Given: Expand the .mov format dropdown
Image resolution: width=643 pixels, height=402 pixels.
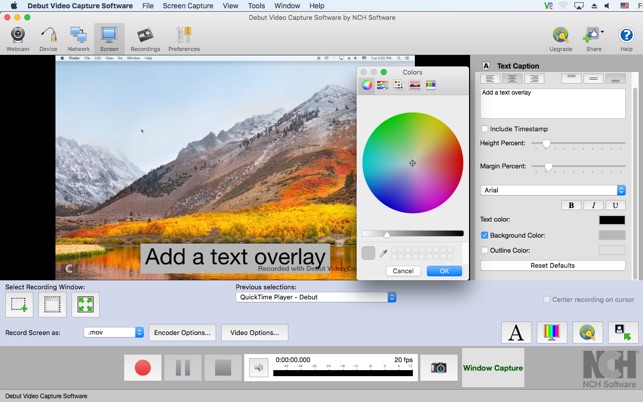Looking at the screenshot, I should tap(114, 332).
